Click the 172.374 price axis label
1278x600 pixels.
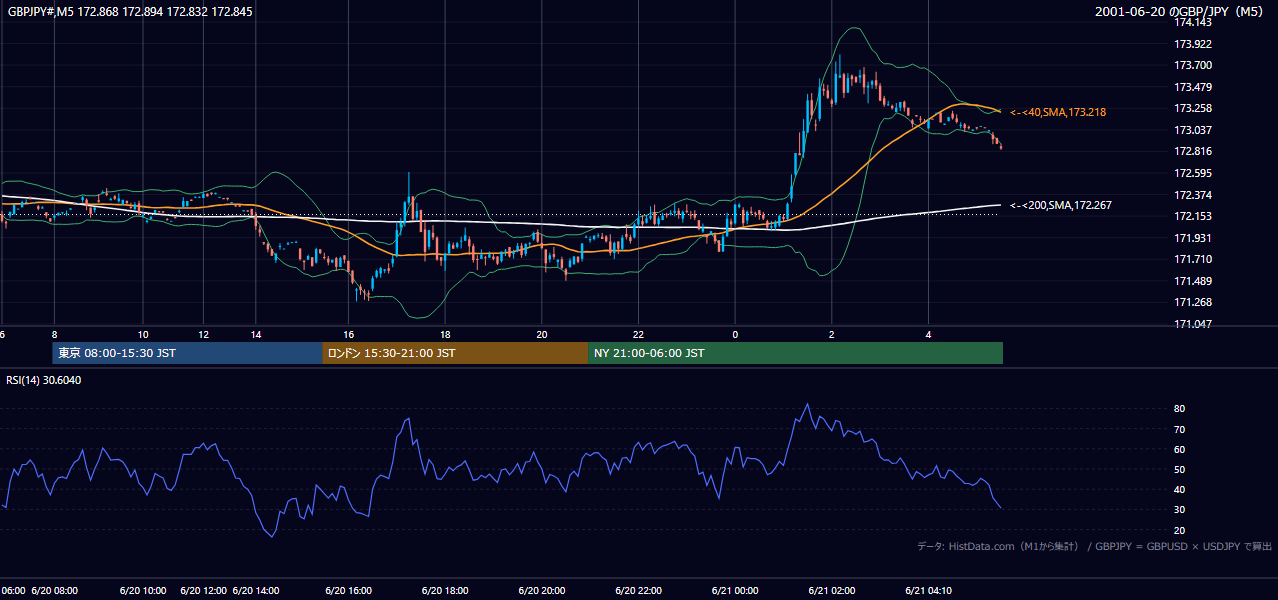click(x=1192, y=195)
